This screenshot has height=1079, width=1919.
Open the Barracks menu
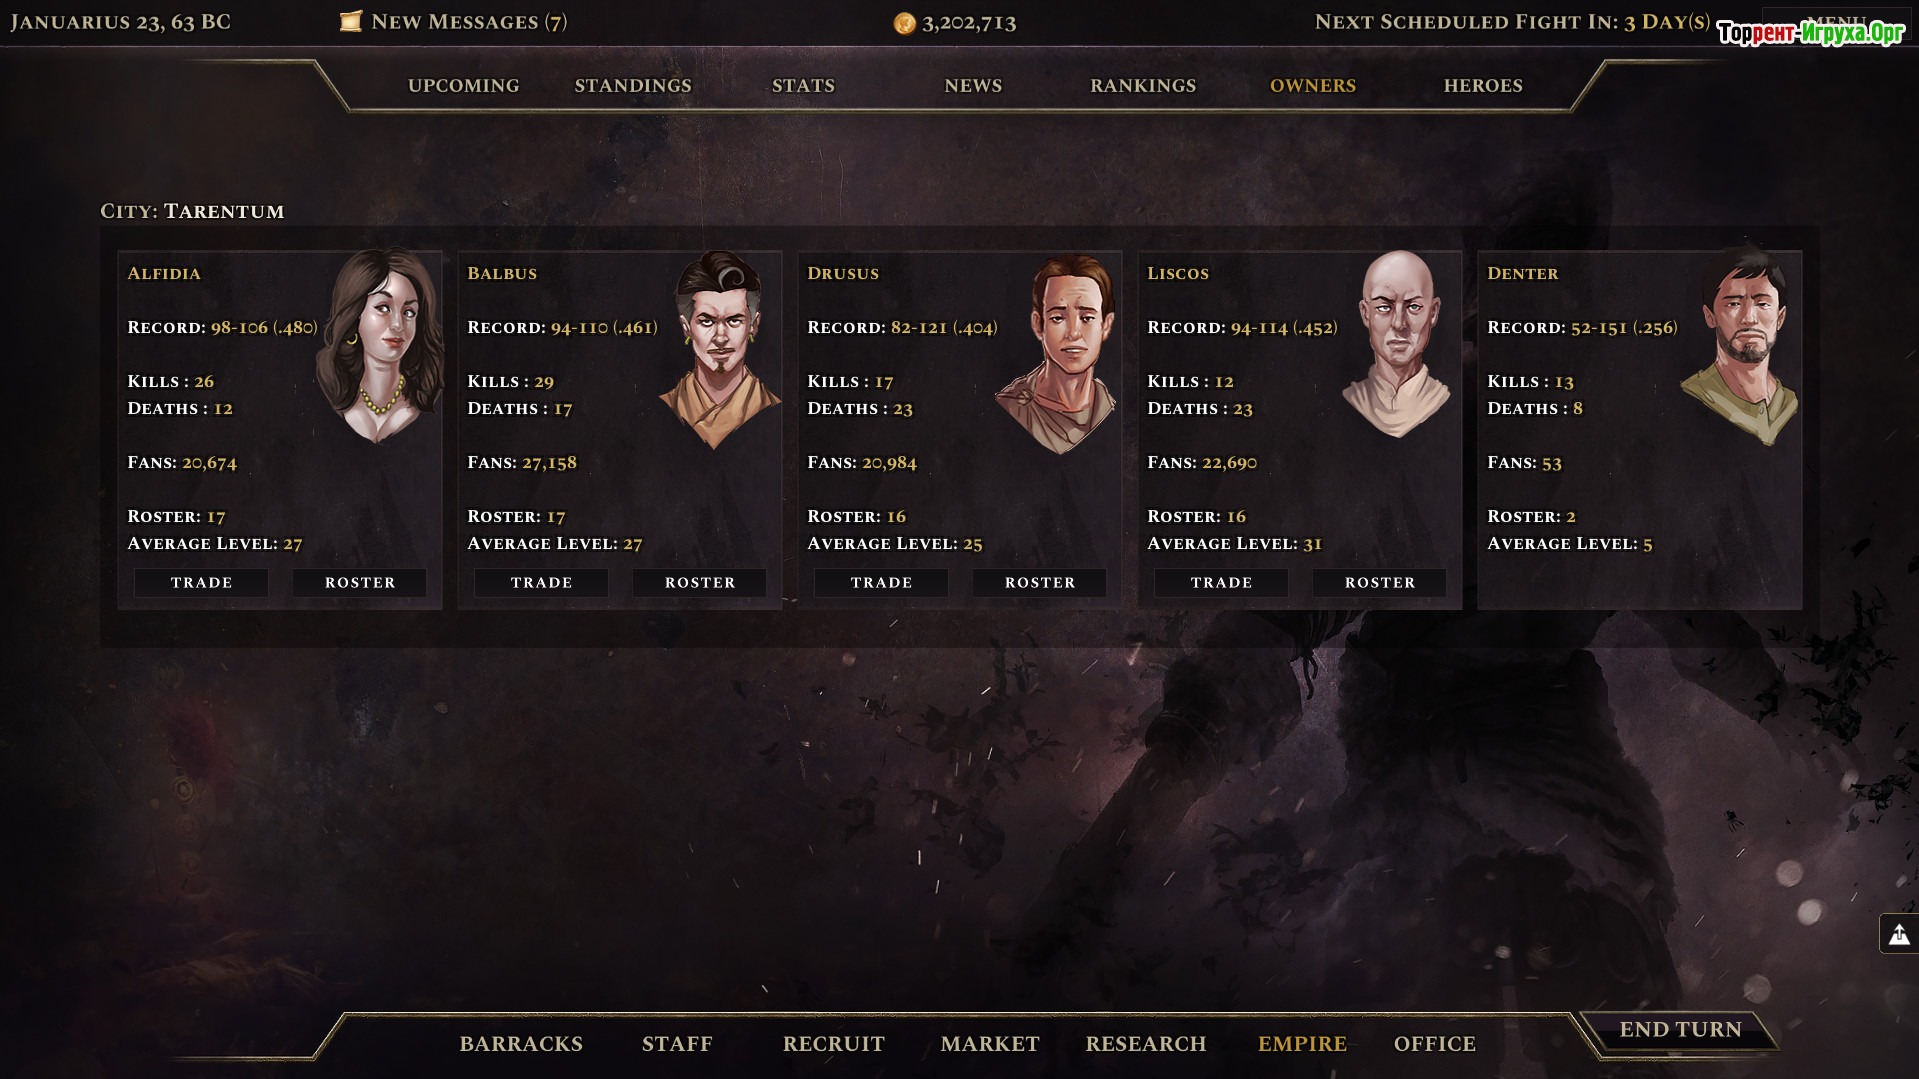coord(521,1044)
